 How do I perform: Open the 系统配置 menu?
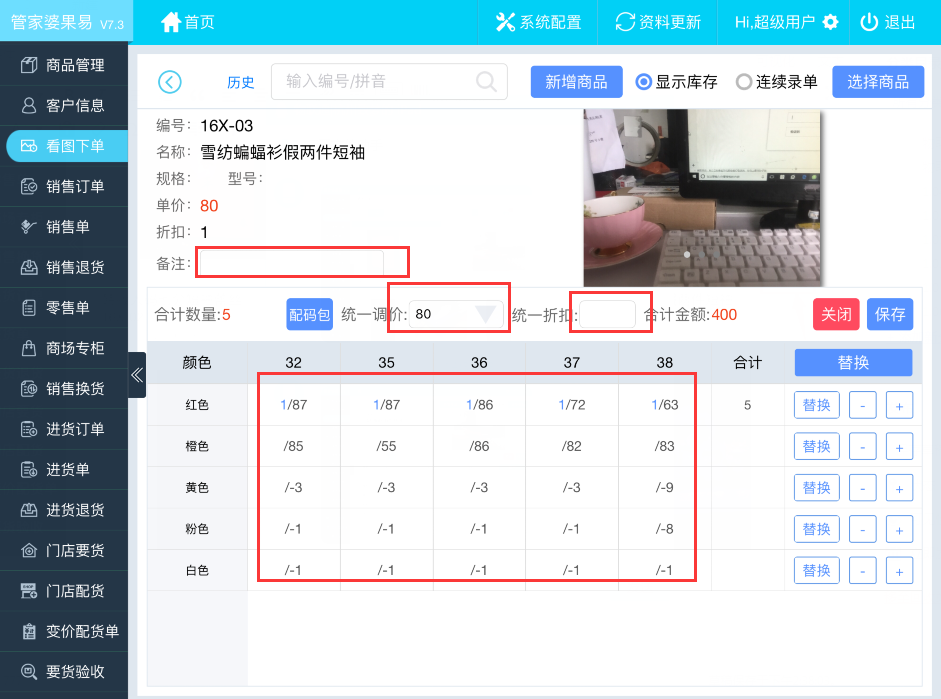(x=538, y=22)
